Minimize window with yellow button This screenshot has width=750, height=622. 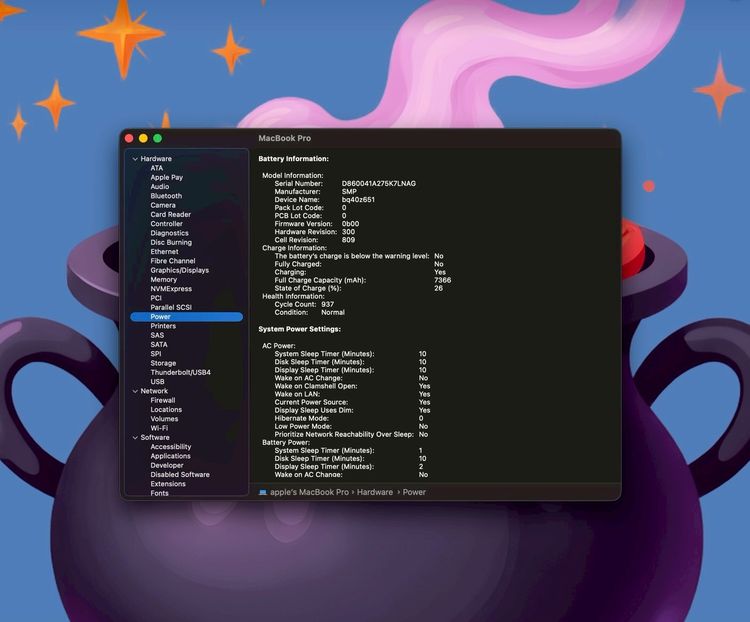[143, 138]
